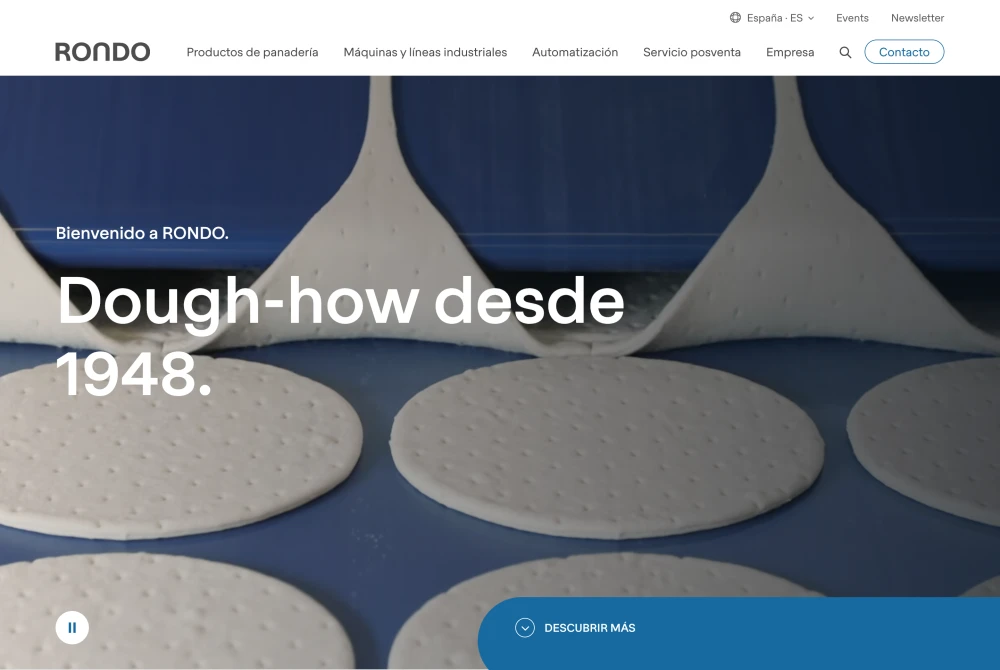1000x670 pixels.
Task: Click the RONDO logo
Action: 103,52
